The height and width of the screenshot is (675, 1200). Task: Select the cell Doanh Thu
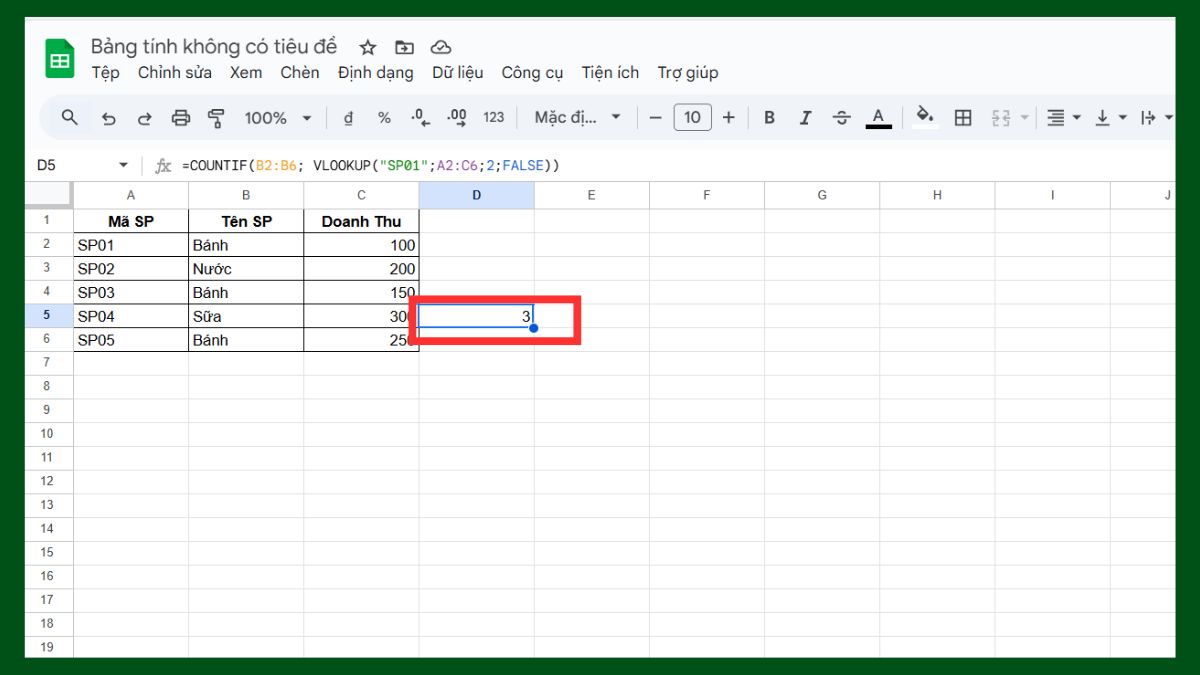point(361,221)
